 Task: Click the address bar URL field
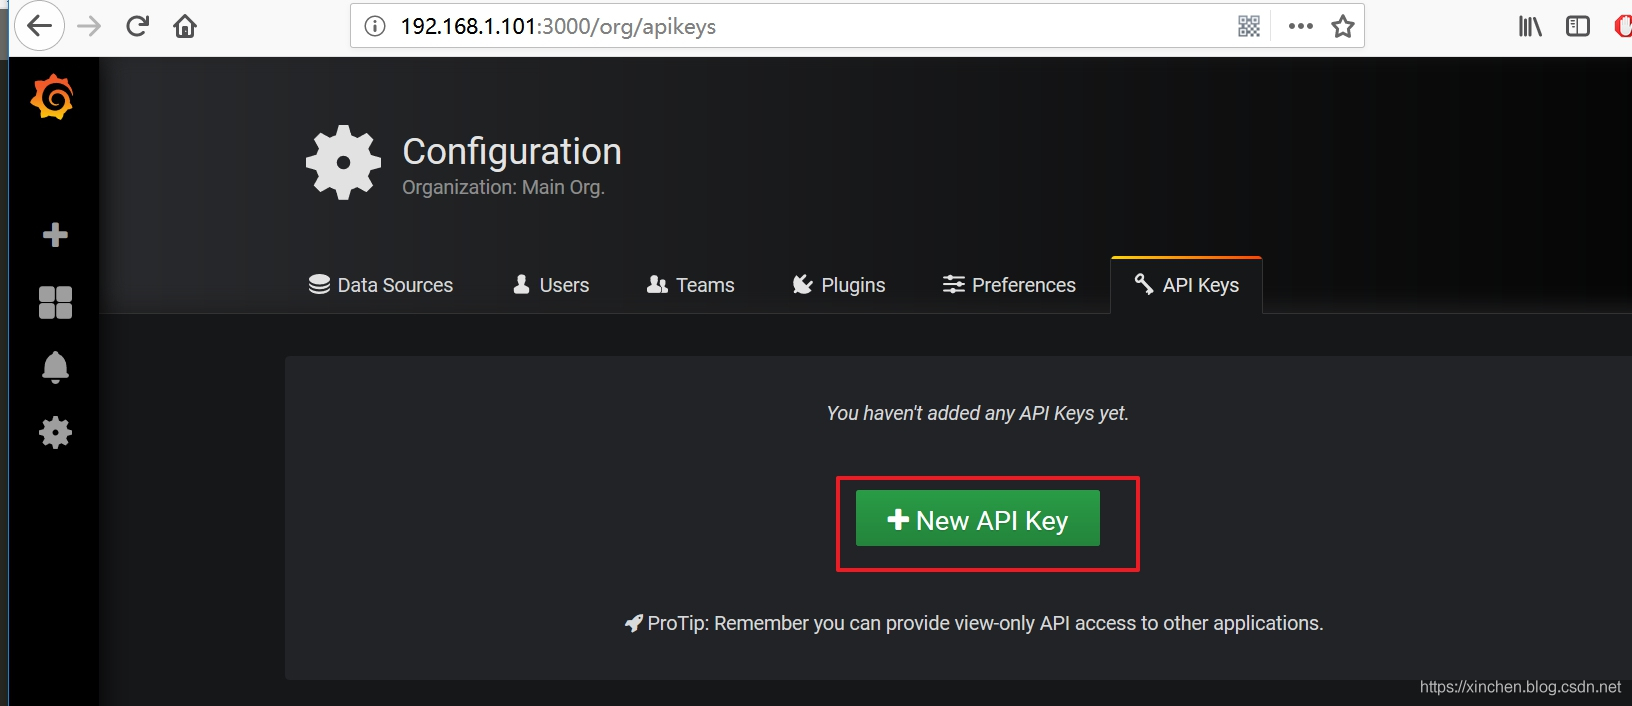(x=800, y=26)
